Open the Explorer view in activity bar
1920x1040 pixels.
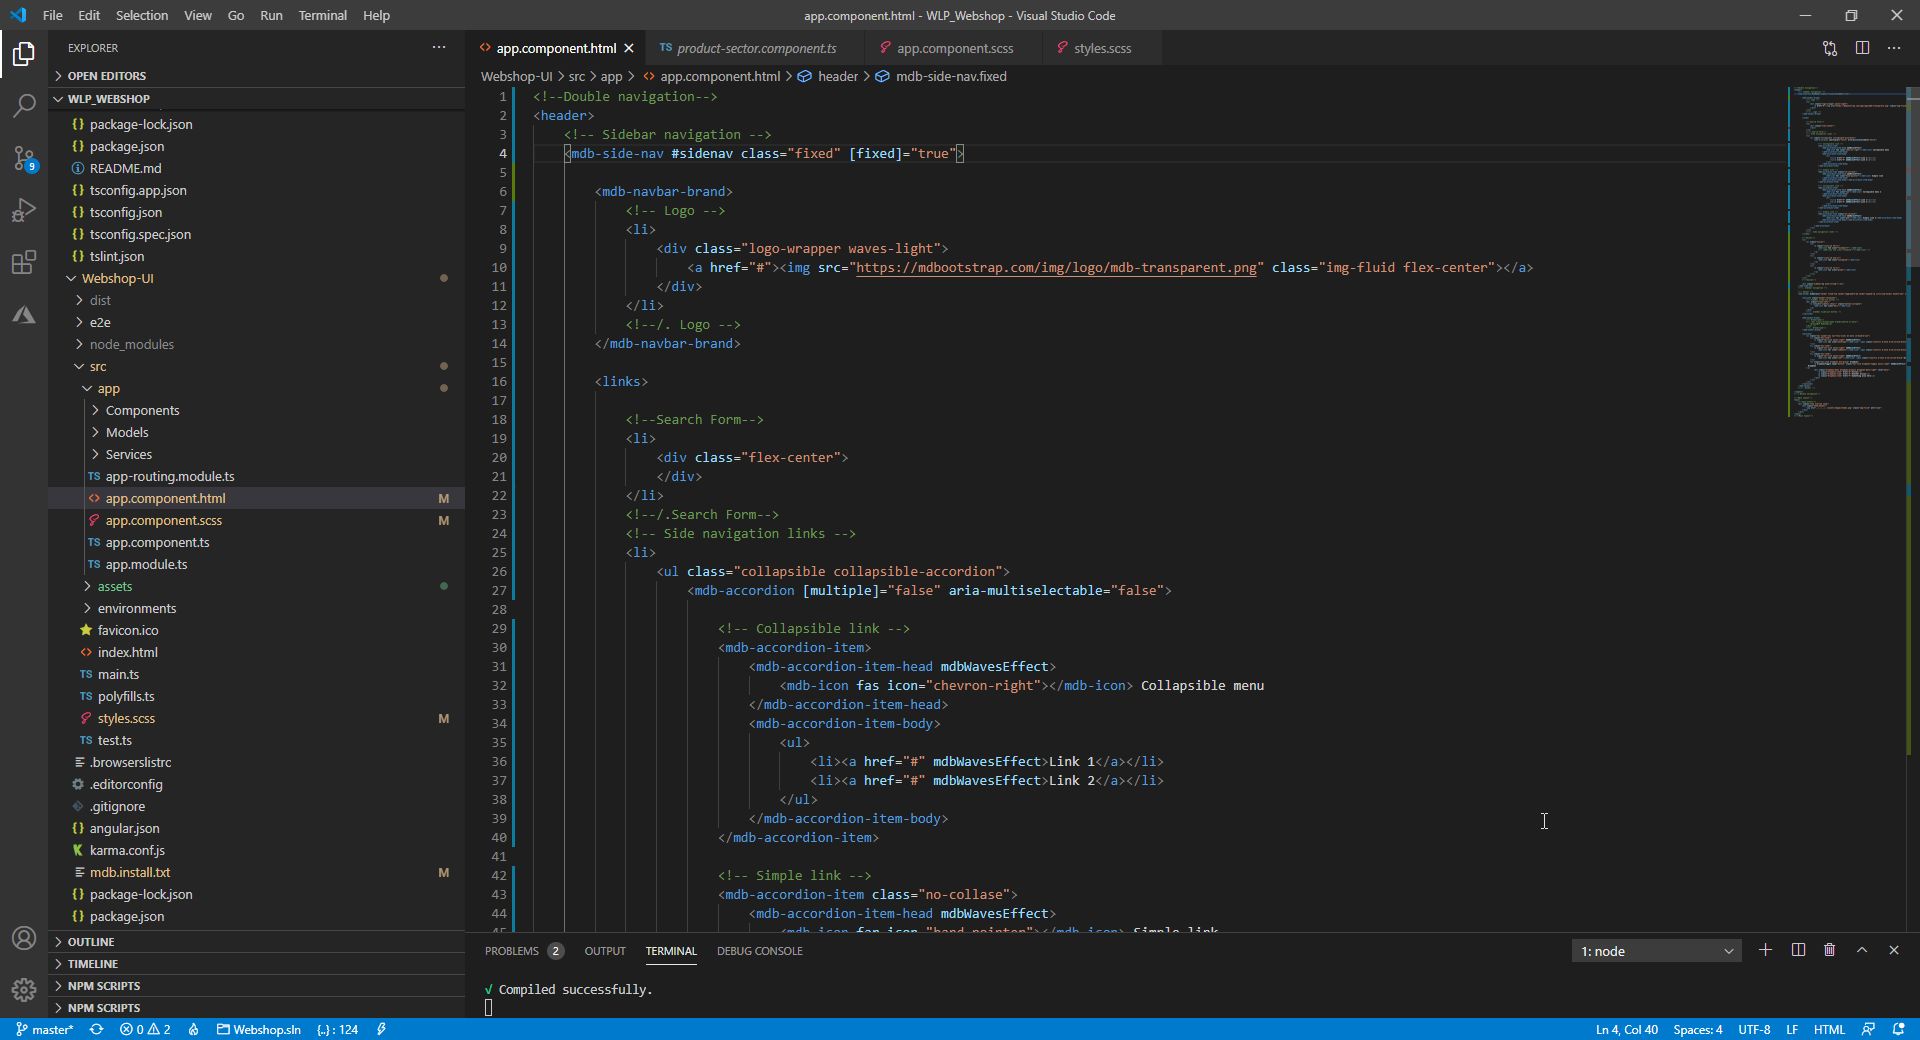(24, 53)
